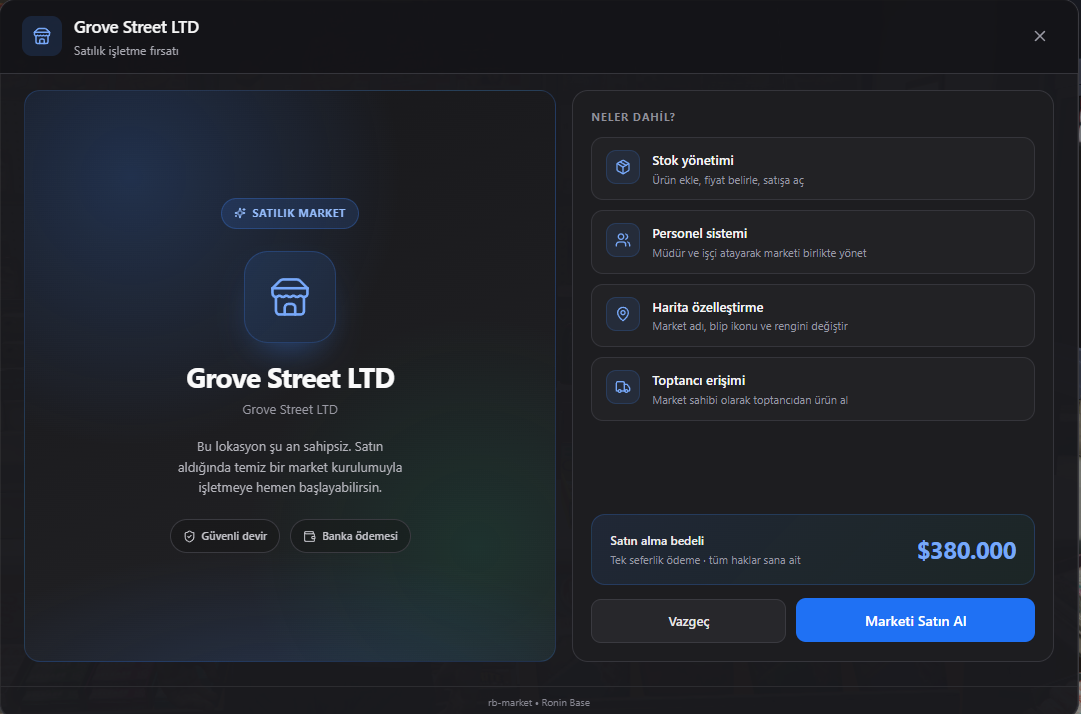The image size is (1081, 714).
Task: Cancel the purchase with Vazgeç
Action: 688,621
